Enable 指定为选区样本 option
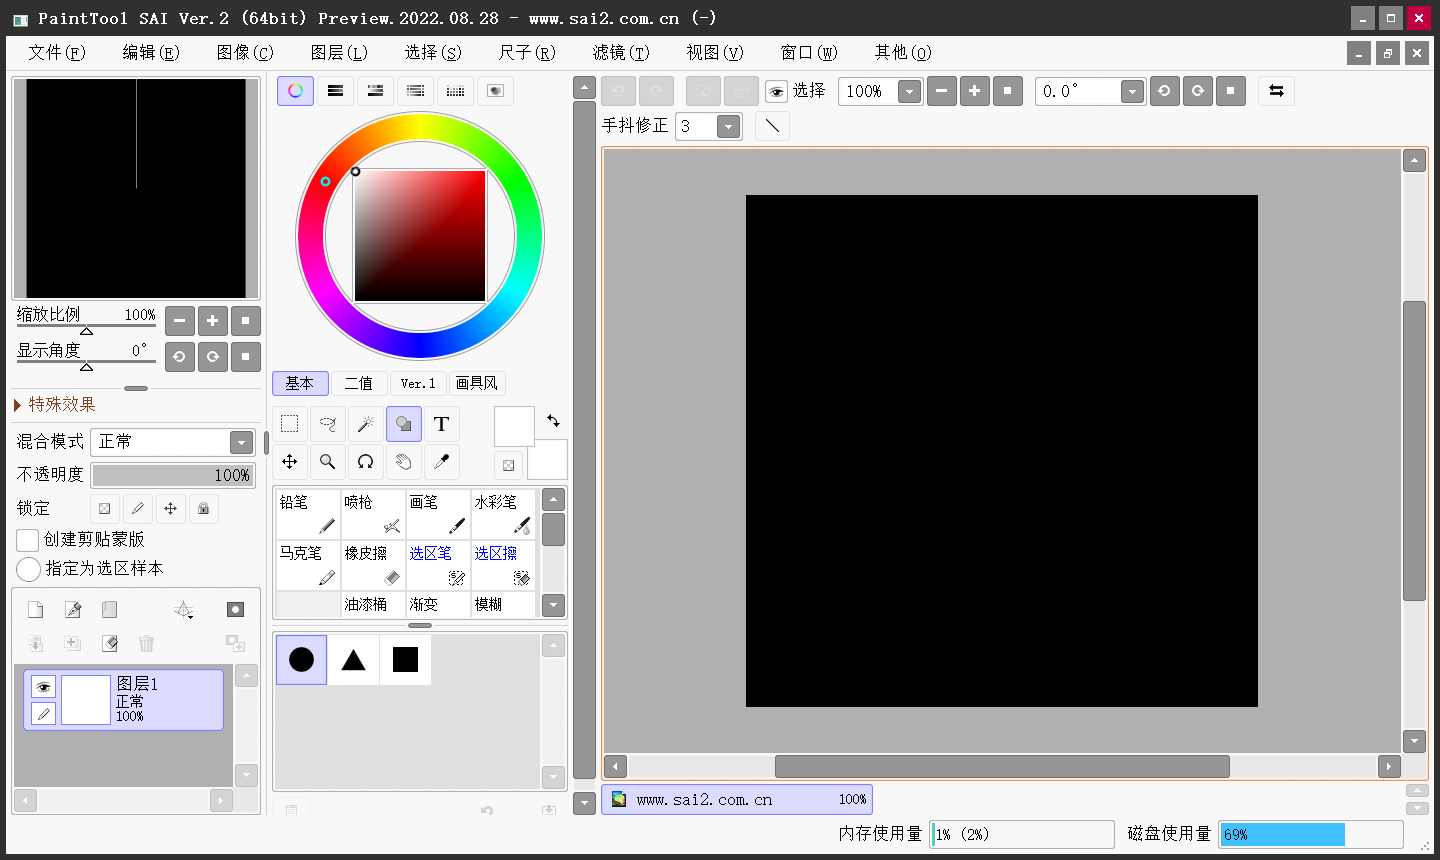 pos(28,569)
